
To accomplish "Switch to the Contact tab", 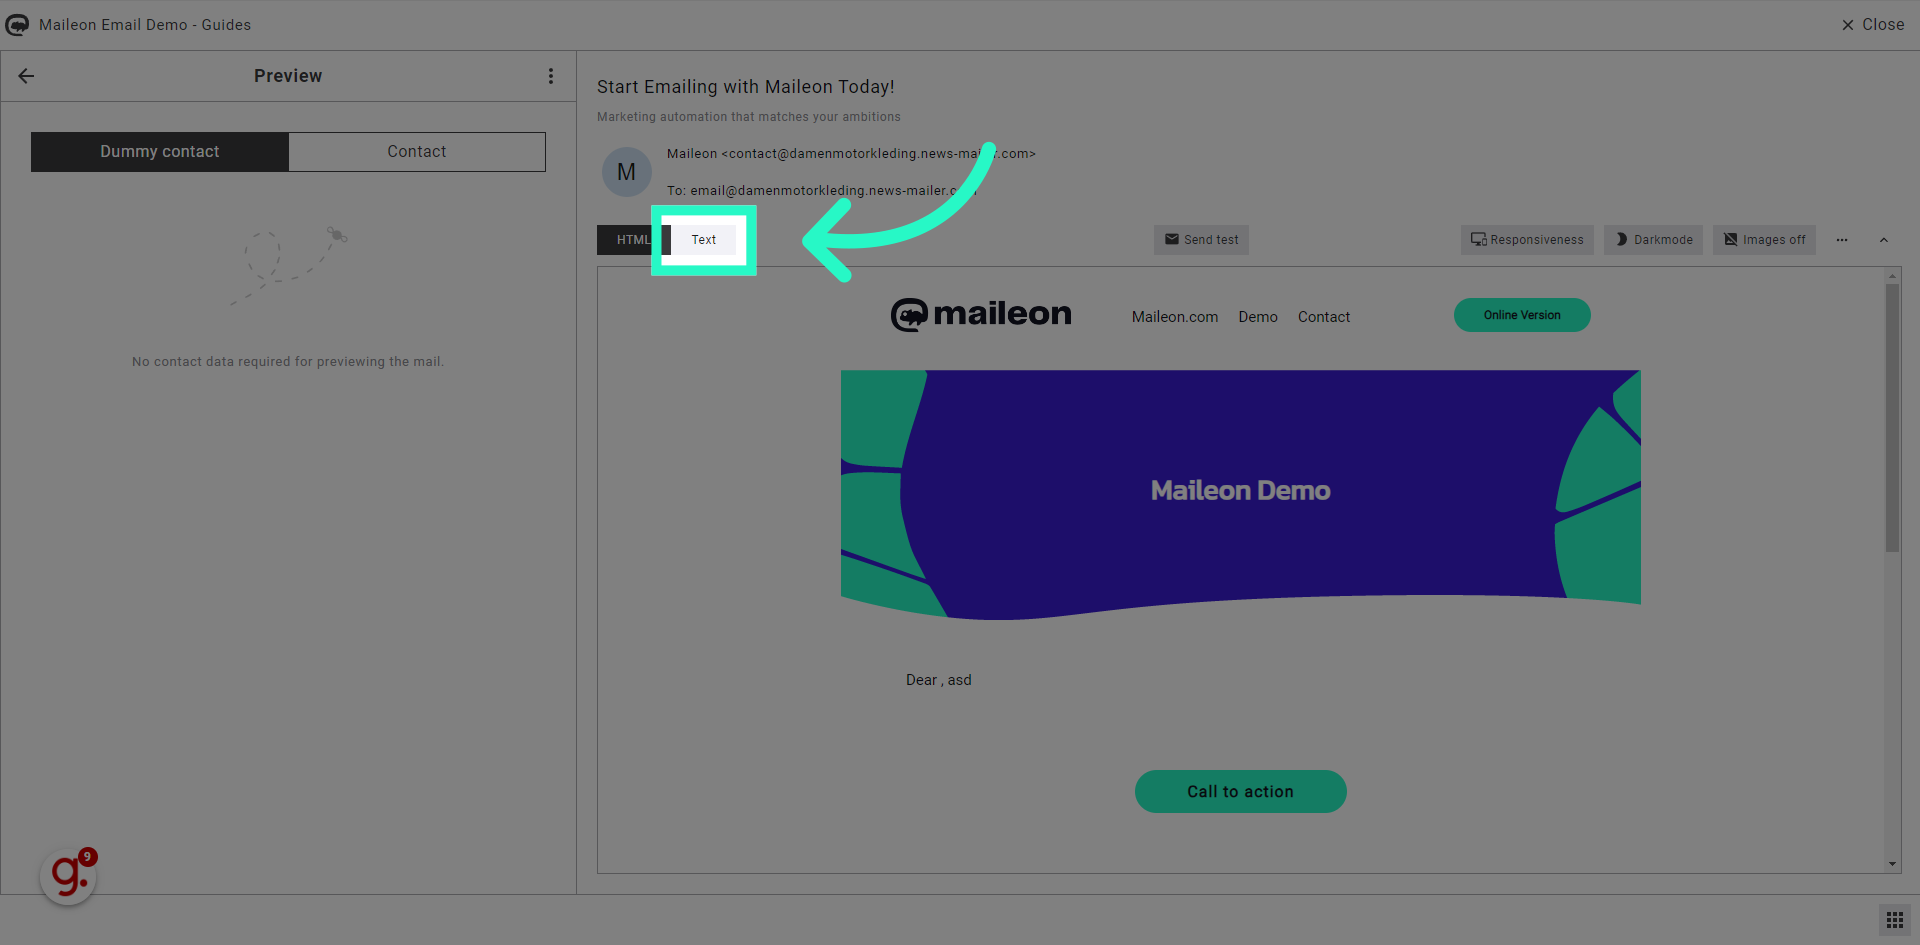I will pos(417,152).
